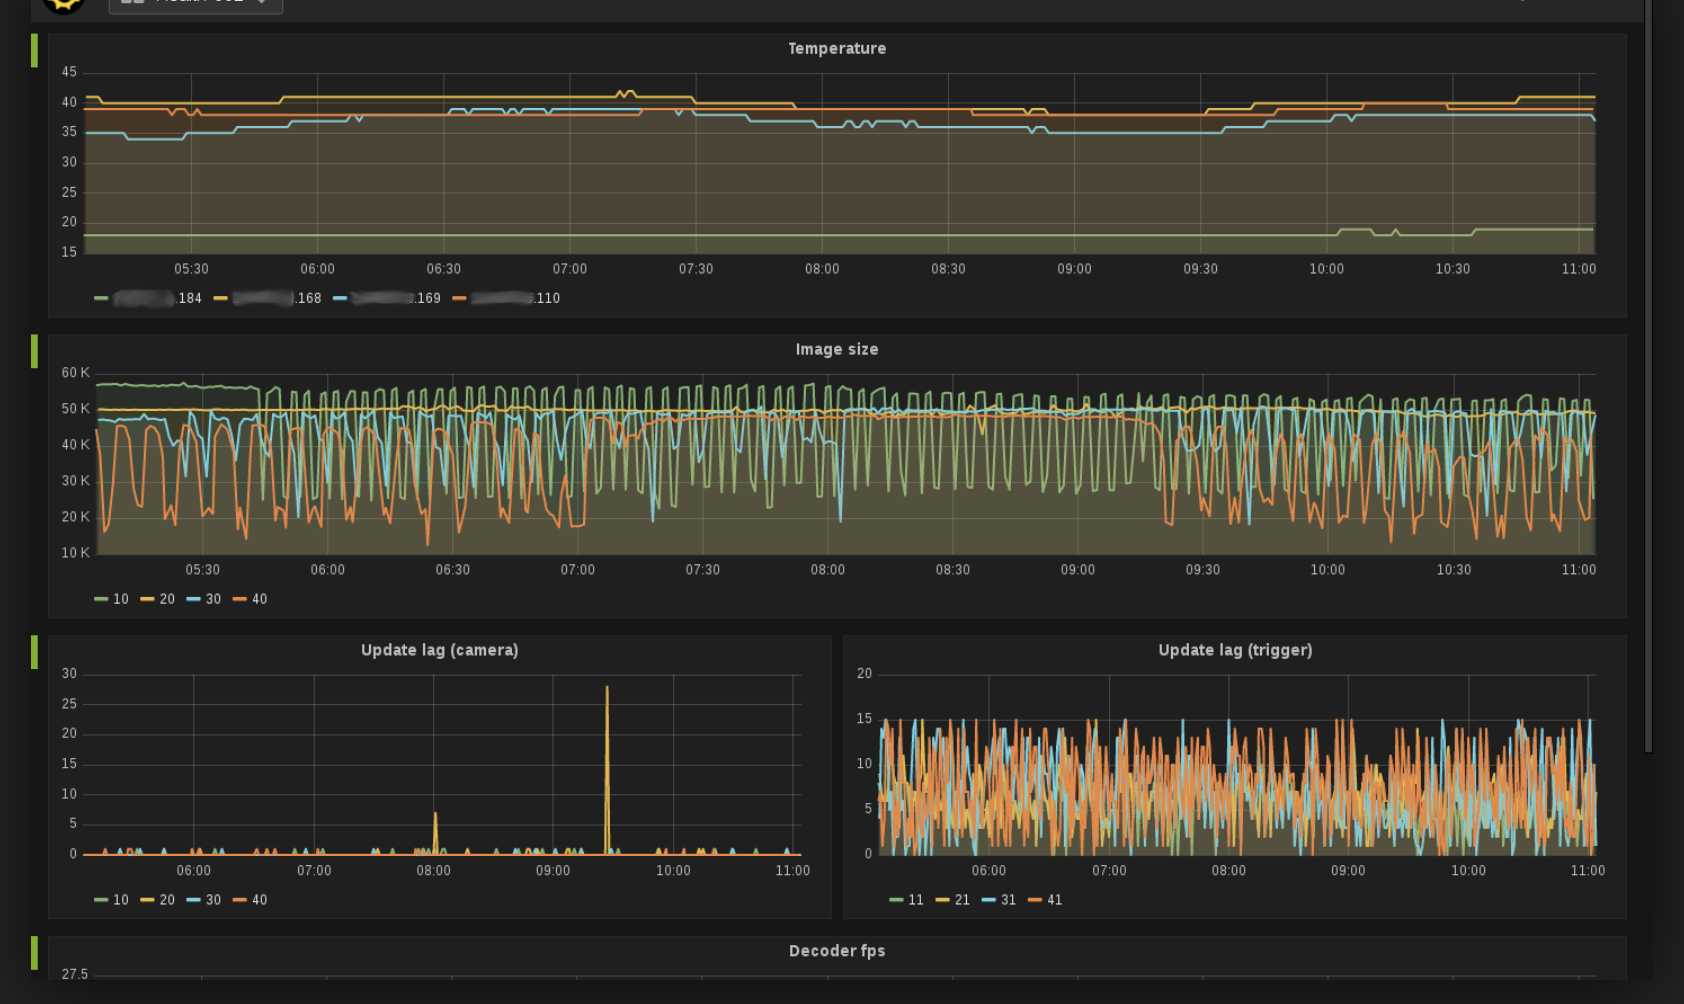Open the Temperature panel title menu
This screenshot has width=1684, height=1004.
[x=837, y=48]
